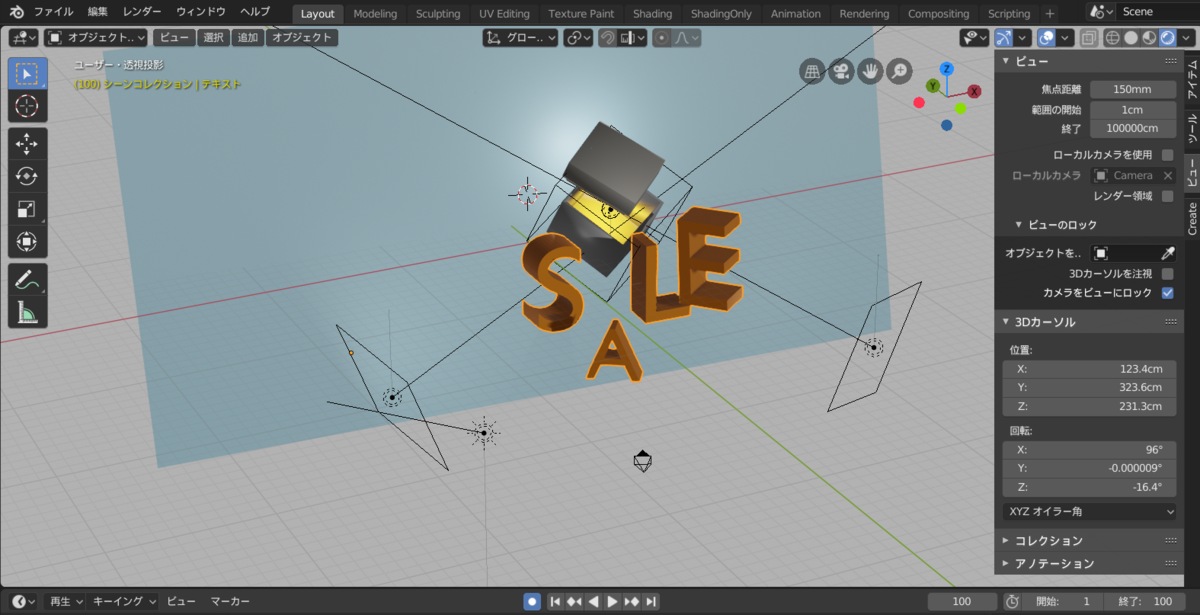Toggle snapping magnet button
The image size is (1200, 615).
[x=607, y=38]
